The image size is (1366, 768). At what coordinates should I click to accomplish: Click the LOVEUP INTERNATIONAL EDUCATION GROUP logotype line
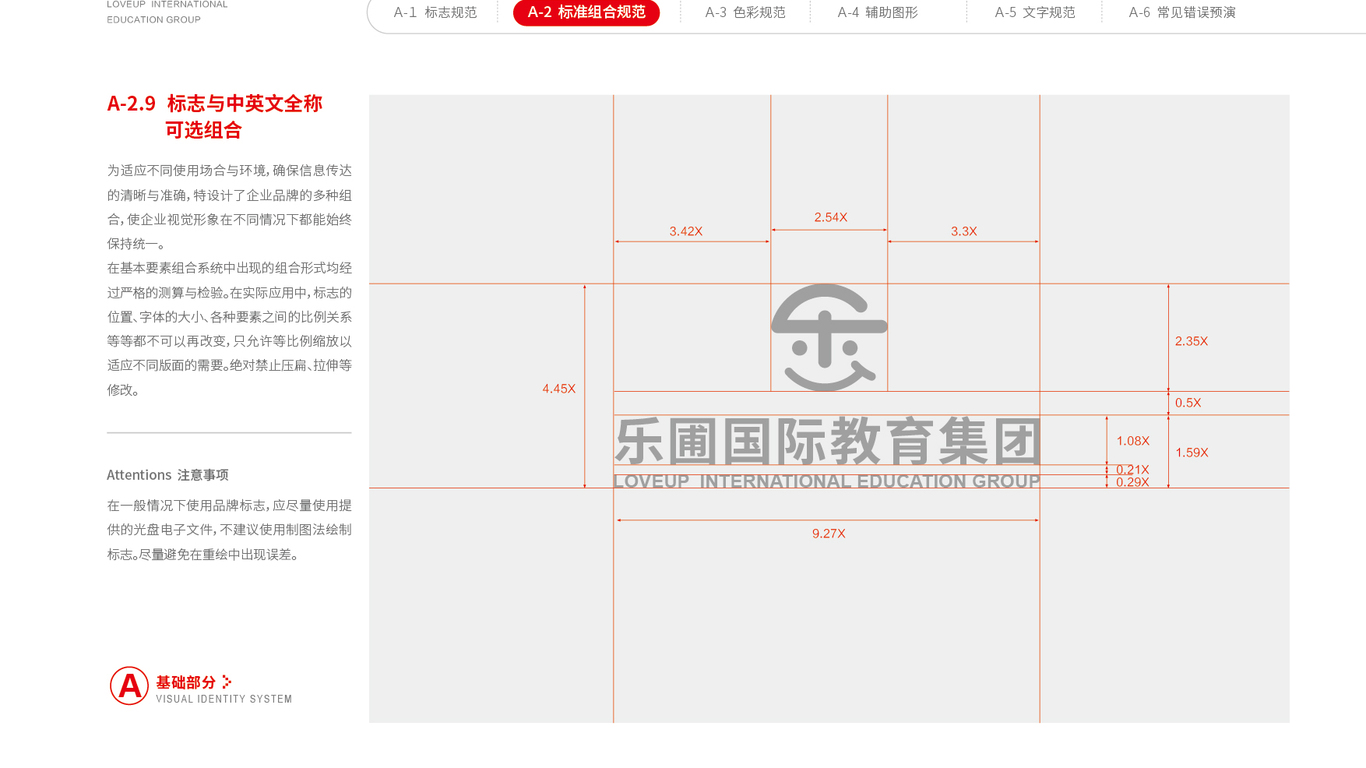[827, 481]
